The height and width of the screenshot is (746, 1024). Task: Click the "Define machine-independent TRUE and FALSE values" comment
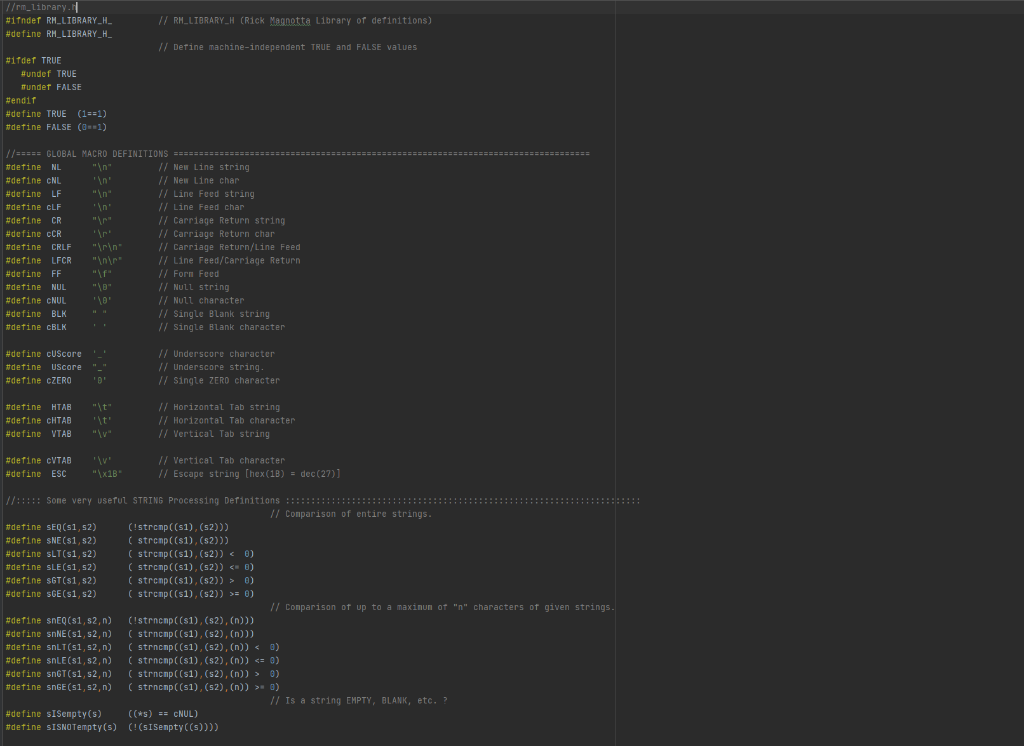287,48
